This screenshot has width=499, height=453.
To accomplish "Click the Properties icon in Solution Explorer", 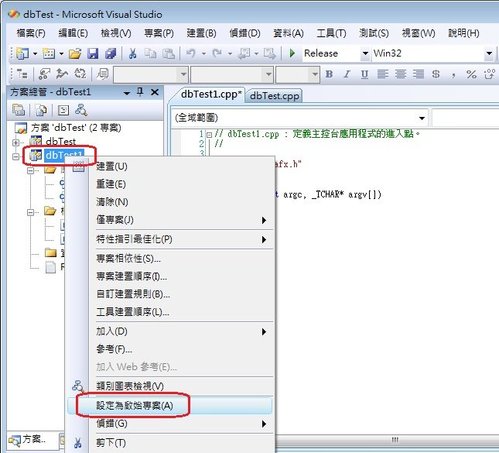I will (18, 110).
